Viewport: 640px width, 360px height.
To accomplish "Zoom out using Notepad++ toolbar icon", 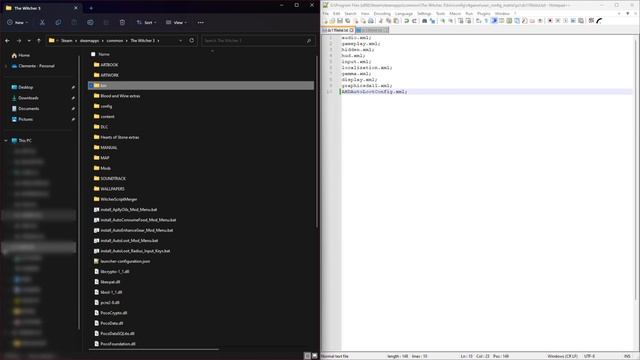I will tap(451, 21).
